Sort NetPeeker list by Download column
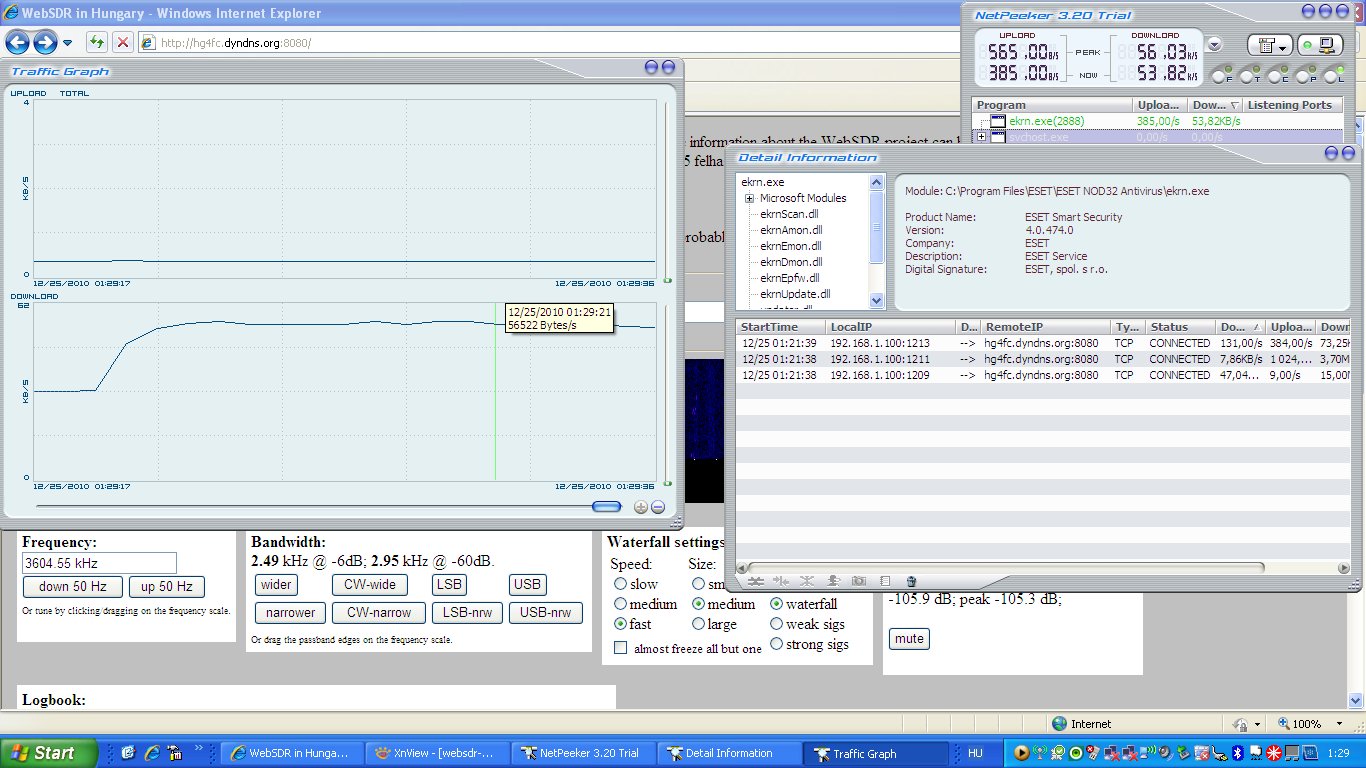 (x=1215, y=105)
